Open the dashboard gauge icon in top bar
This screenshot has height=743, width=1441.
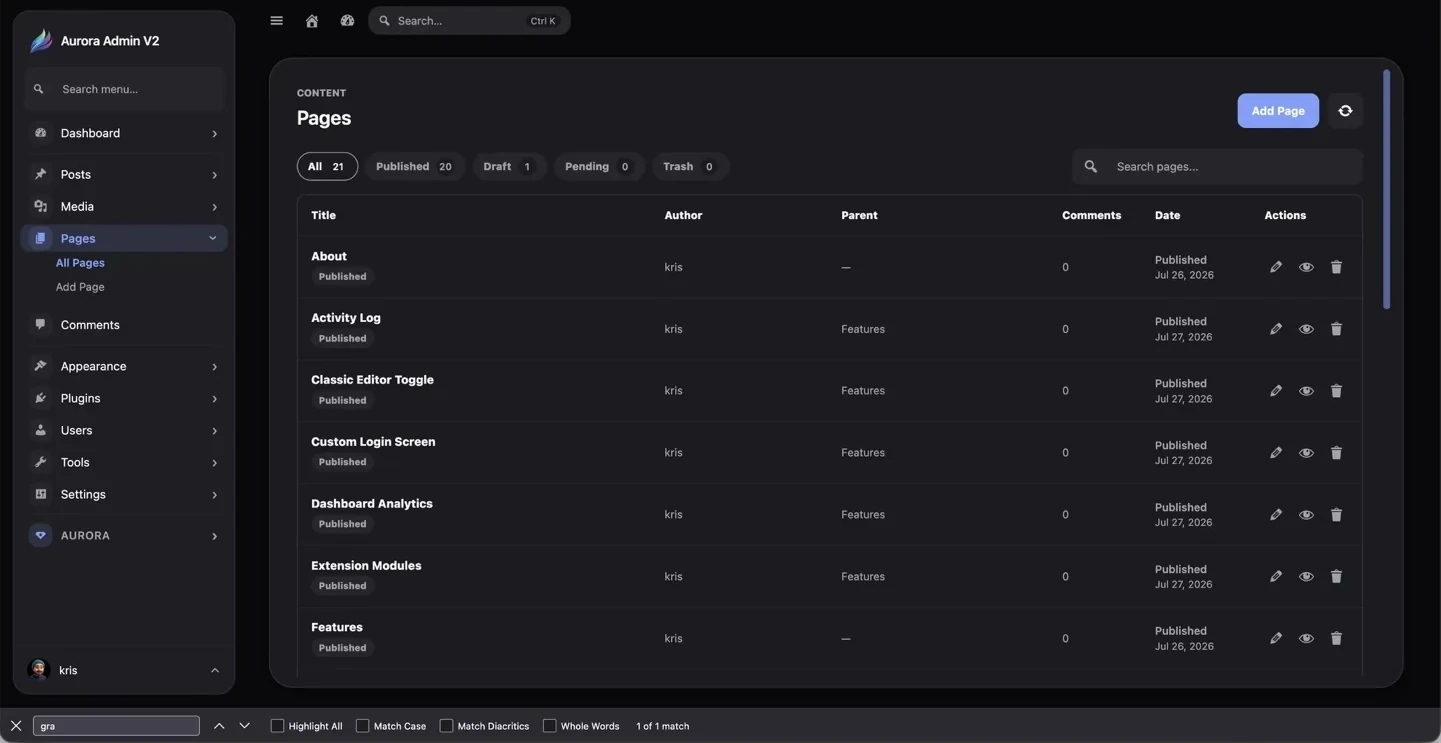(347, 20)
